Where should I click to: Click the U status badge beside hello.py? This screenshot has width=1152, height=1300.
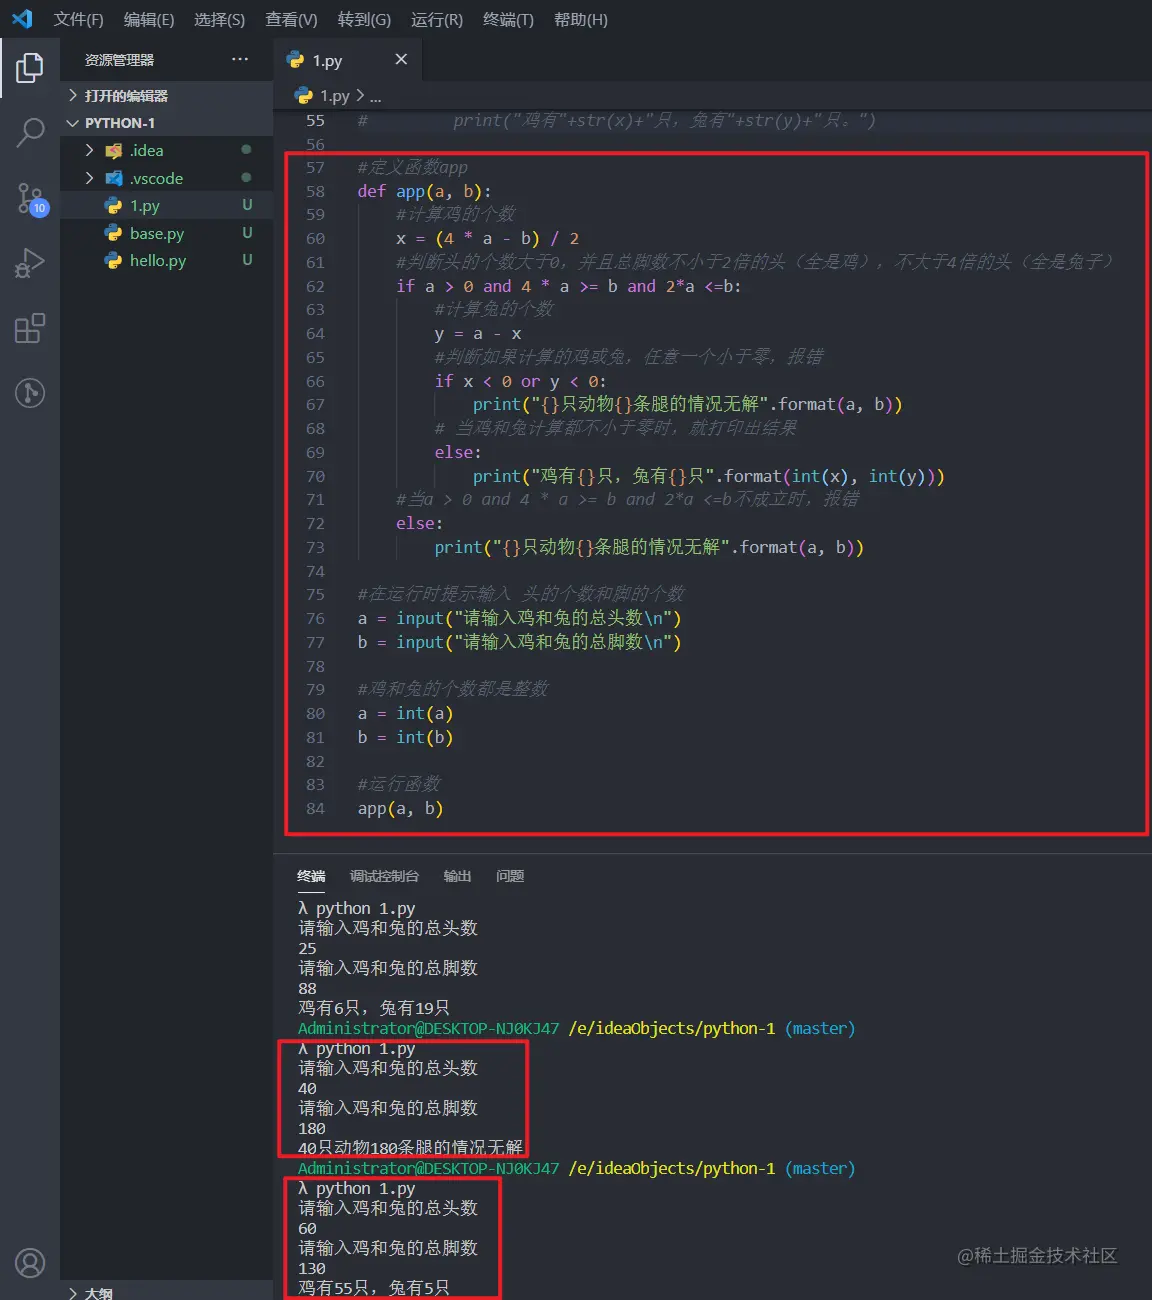(x=247, y=259)
